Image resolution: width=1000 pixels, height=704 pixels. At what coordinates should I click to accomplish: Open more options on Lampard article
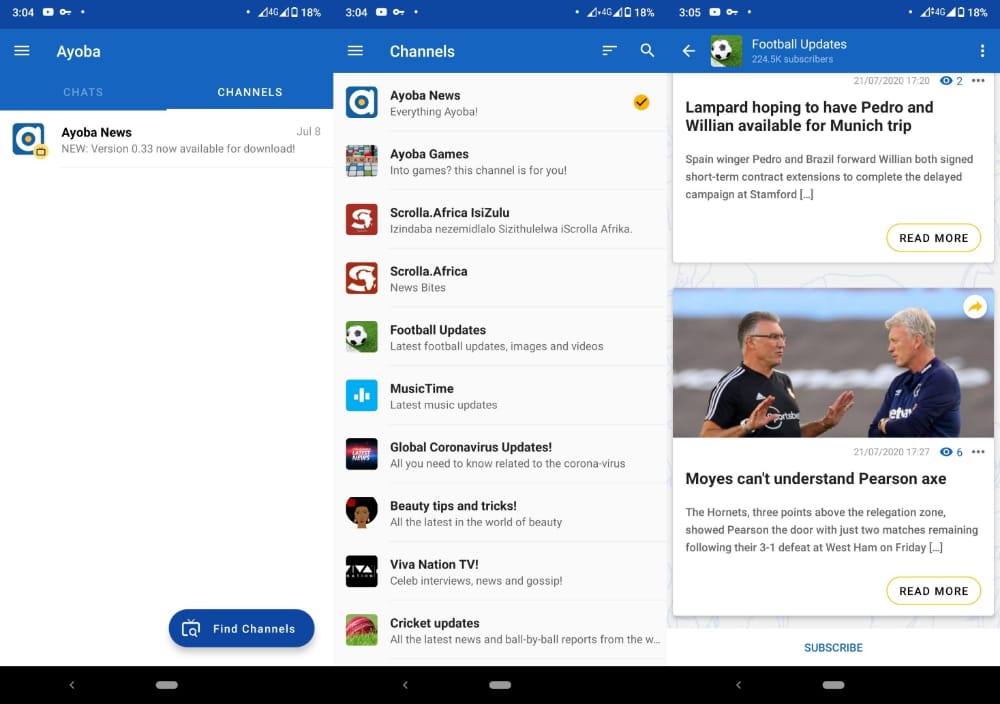pyautogui.click(x=978, y=80)
